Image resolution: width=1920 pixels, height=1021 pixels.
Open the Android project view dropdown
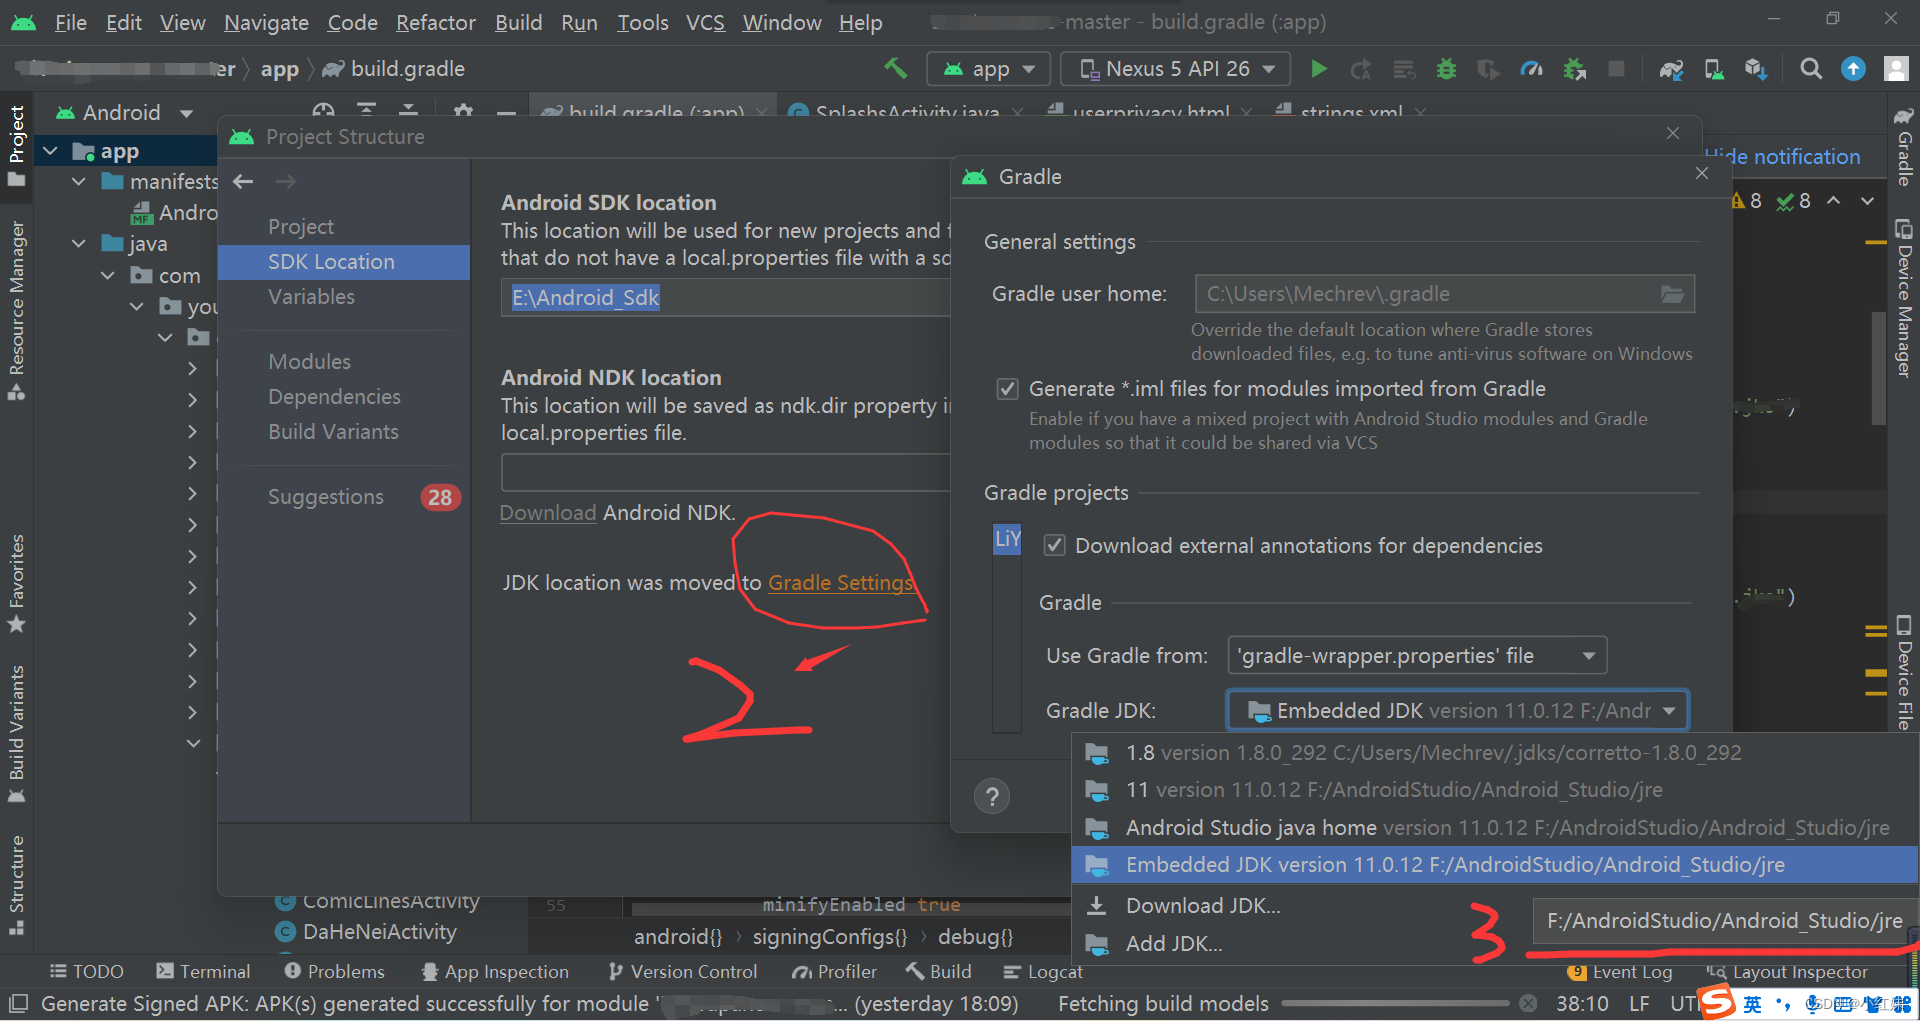coord(124,112)
